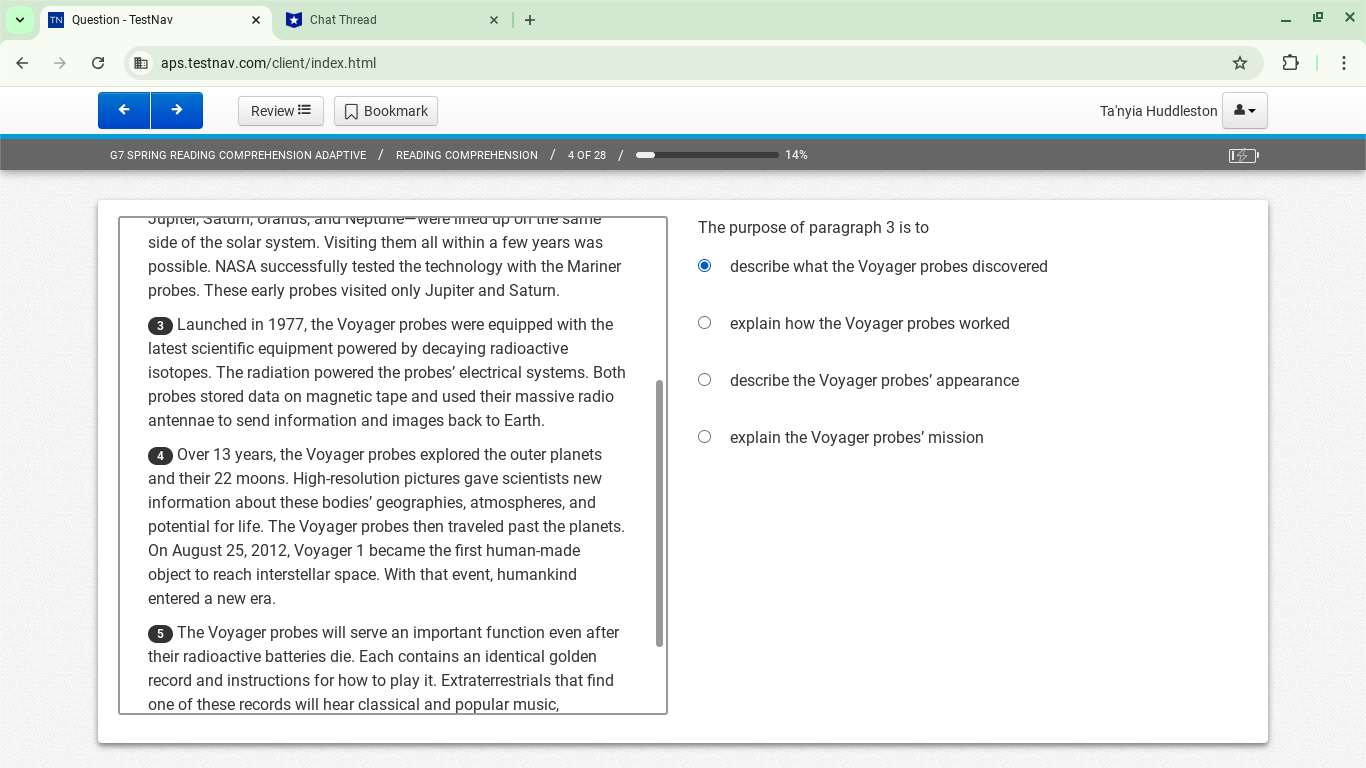Click the list icon inside the Review button
Viewport: 1366px width, 768px height.
click(306, 110)
